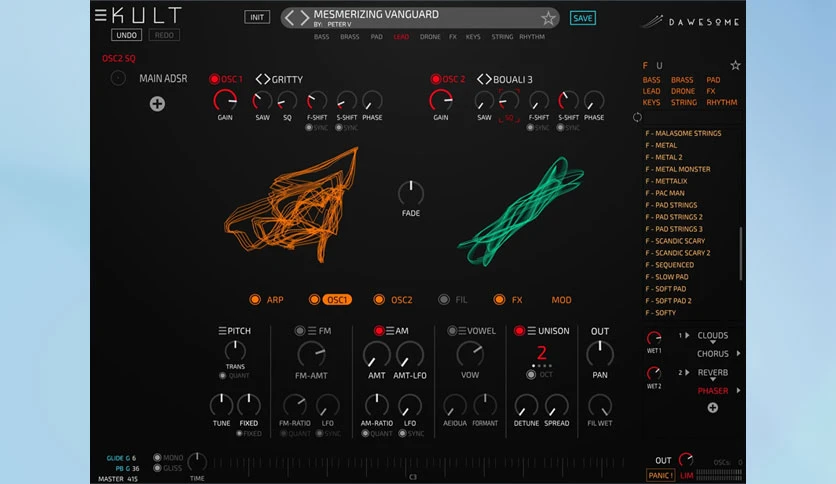Image resolution: width=836 pixels, height=484 pixels.
Task: Click the unison voice count value 2
Action: click(x=541, y=353)
